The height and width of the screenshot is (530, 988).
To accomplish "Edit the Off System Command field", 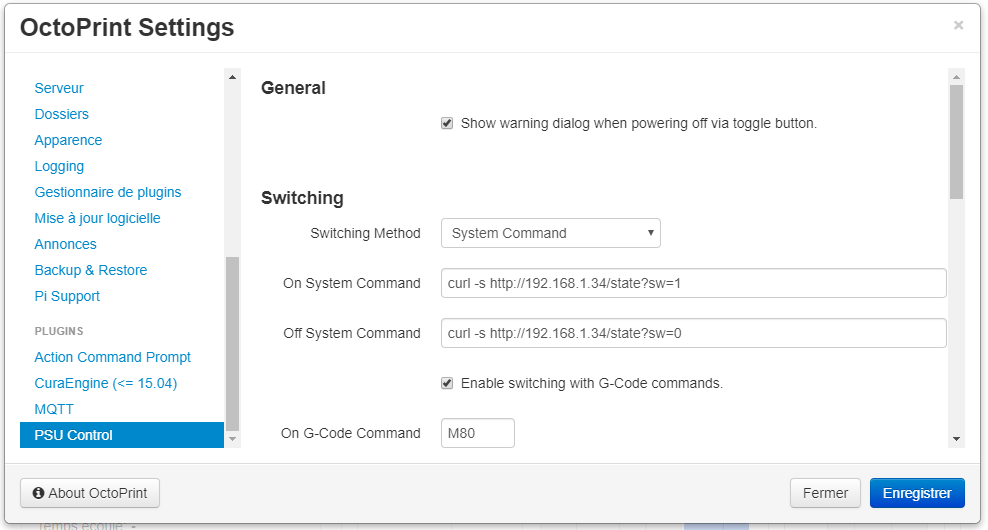I will 693,333.
